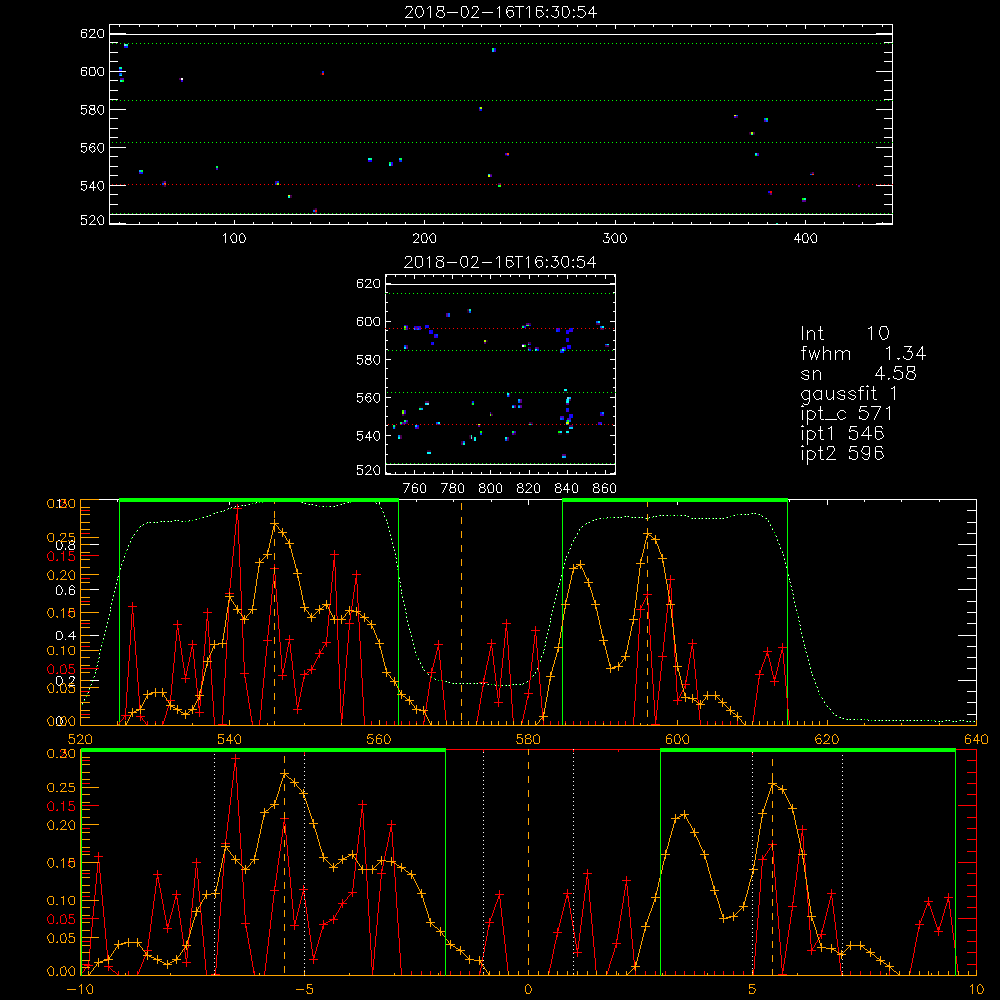Viewport: 1000px width, 1000px height.
Task: Click x-axis label '0' on bottom plot
Action: point(528,990)
